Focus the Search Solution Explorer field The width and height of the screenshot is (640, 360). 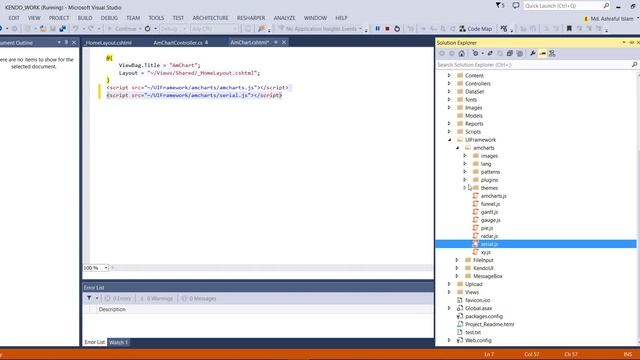pos(533,64)
